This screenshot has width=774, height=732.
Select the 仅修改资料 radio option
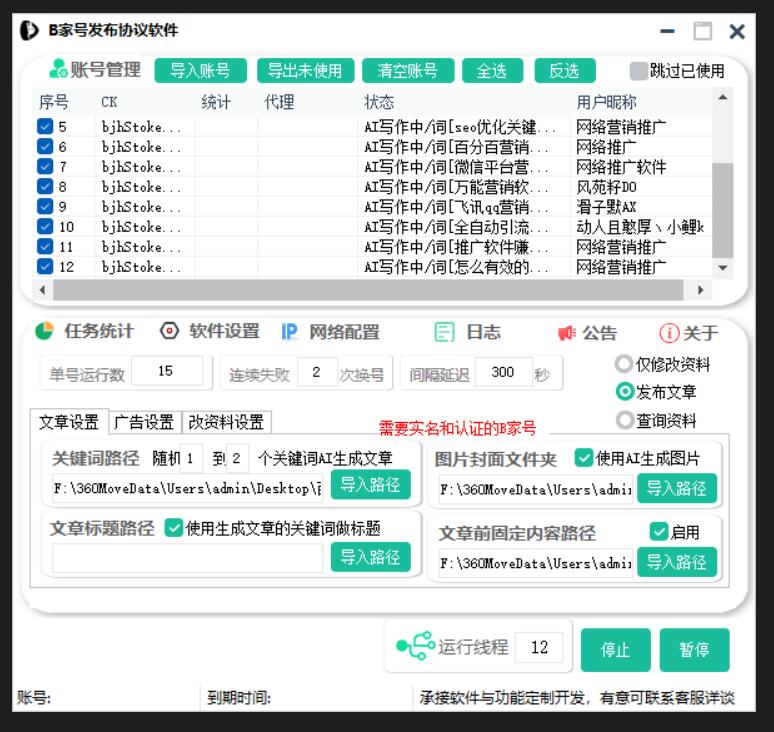pyautogui.click(x=625, y=364)
